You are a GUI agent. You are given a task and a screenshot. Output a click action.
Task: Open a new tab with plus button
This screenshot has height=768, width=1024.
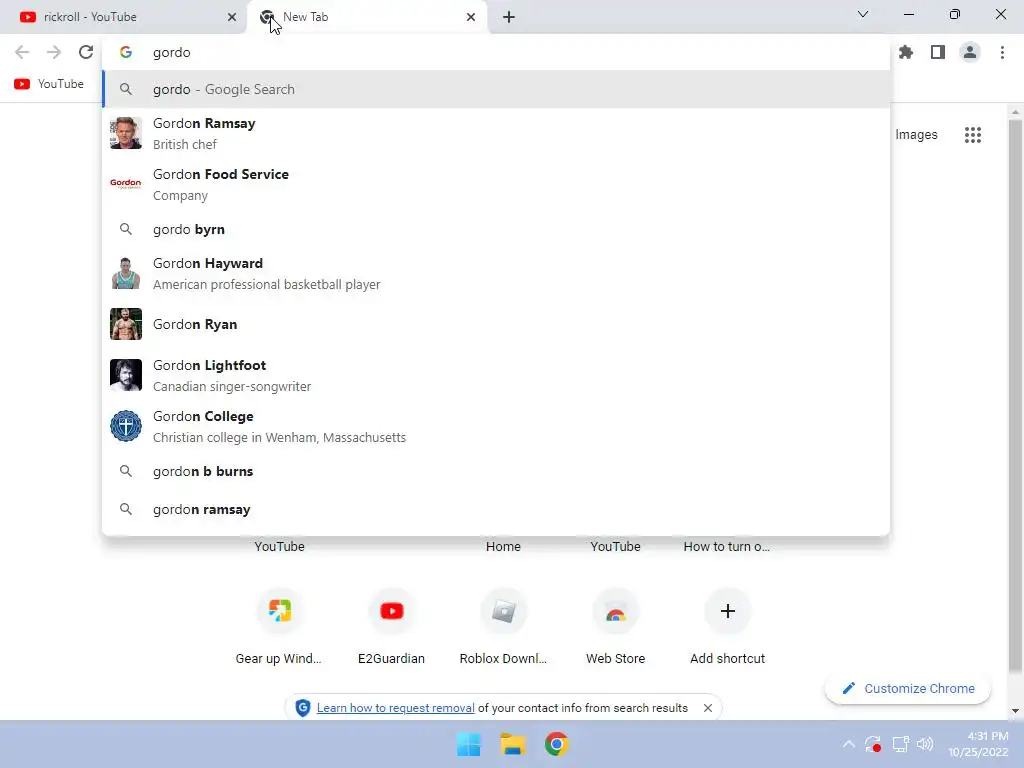pos(509,17)
